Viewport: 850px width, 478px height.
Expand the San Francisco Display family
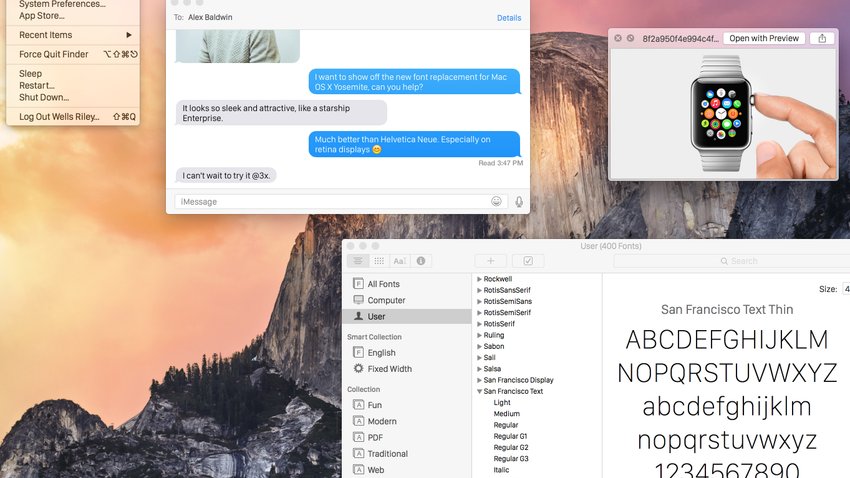479,380
